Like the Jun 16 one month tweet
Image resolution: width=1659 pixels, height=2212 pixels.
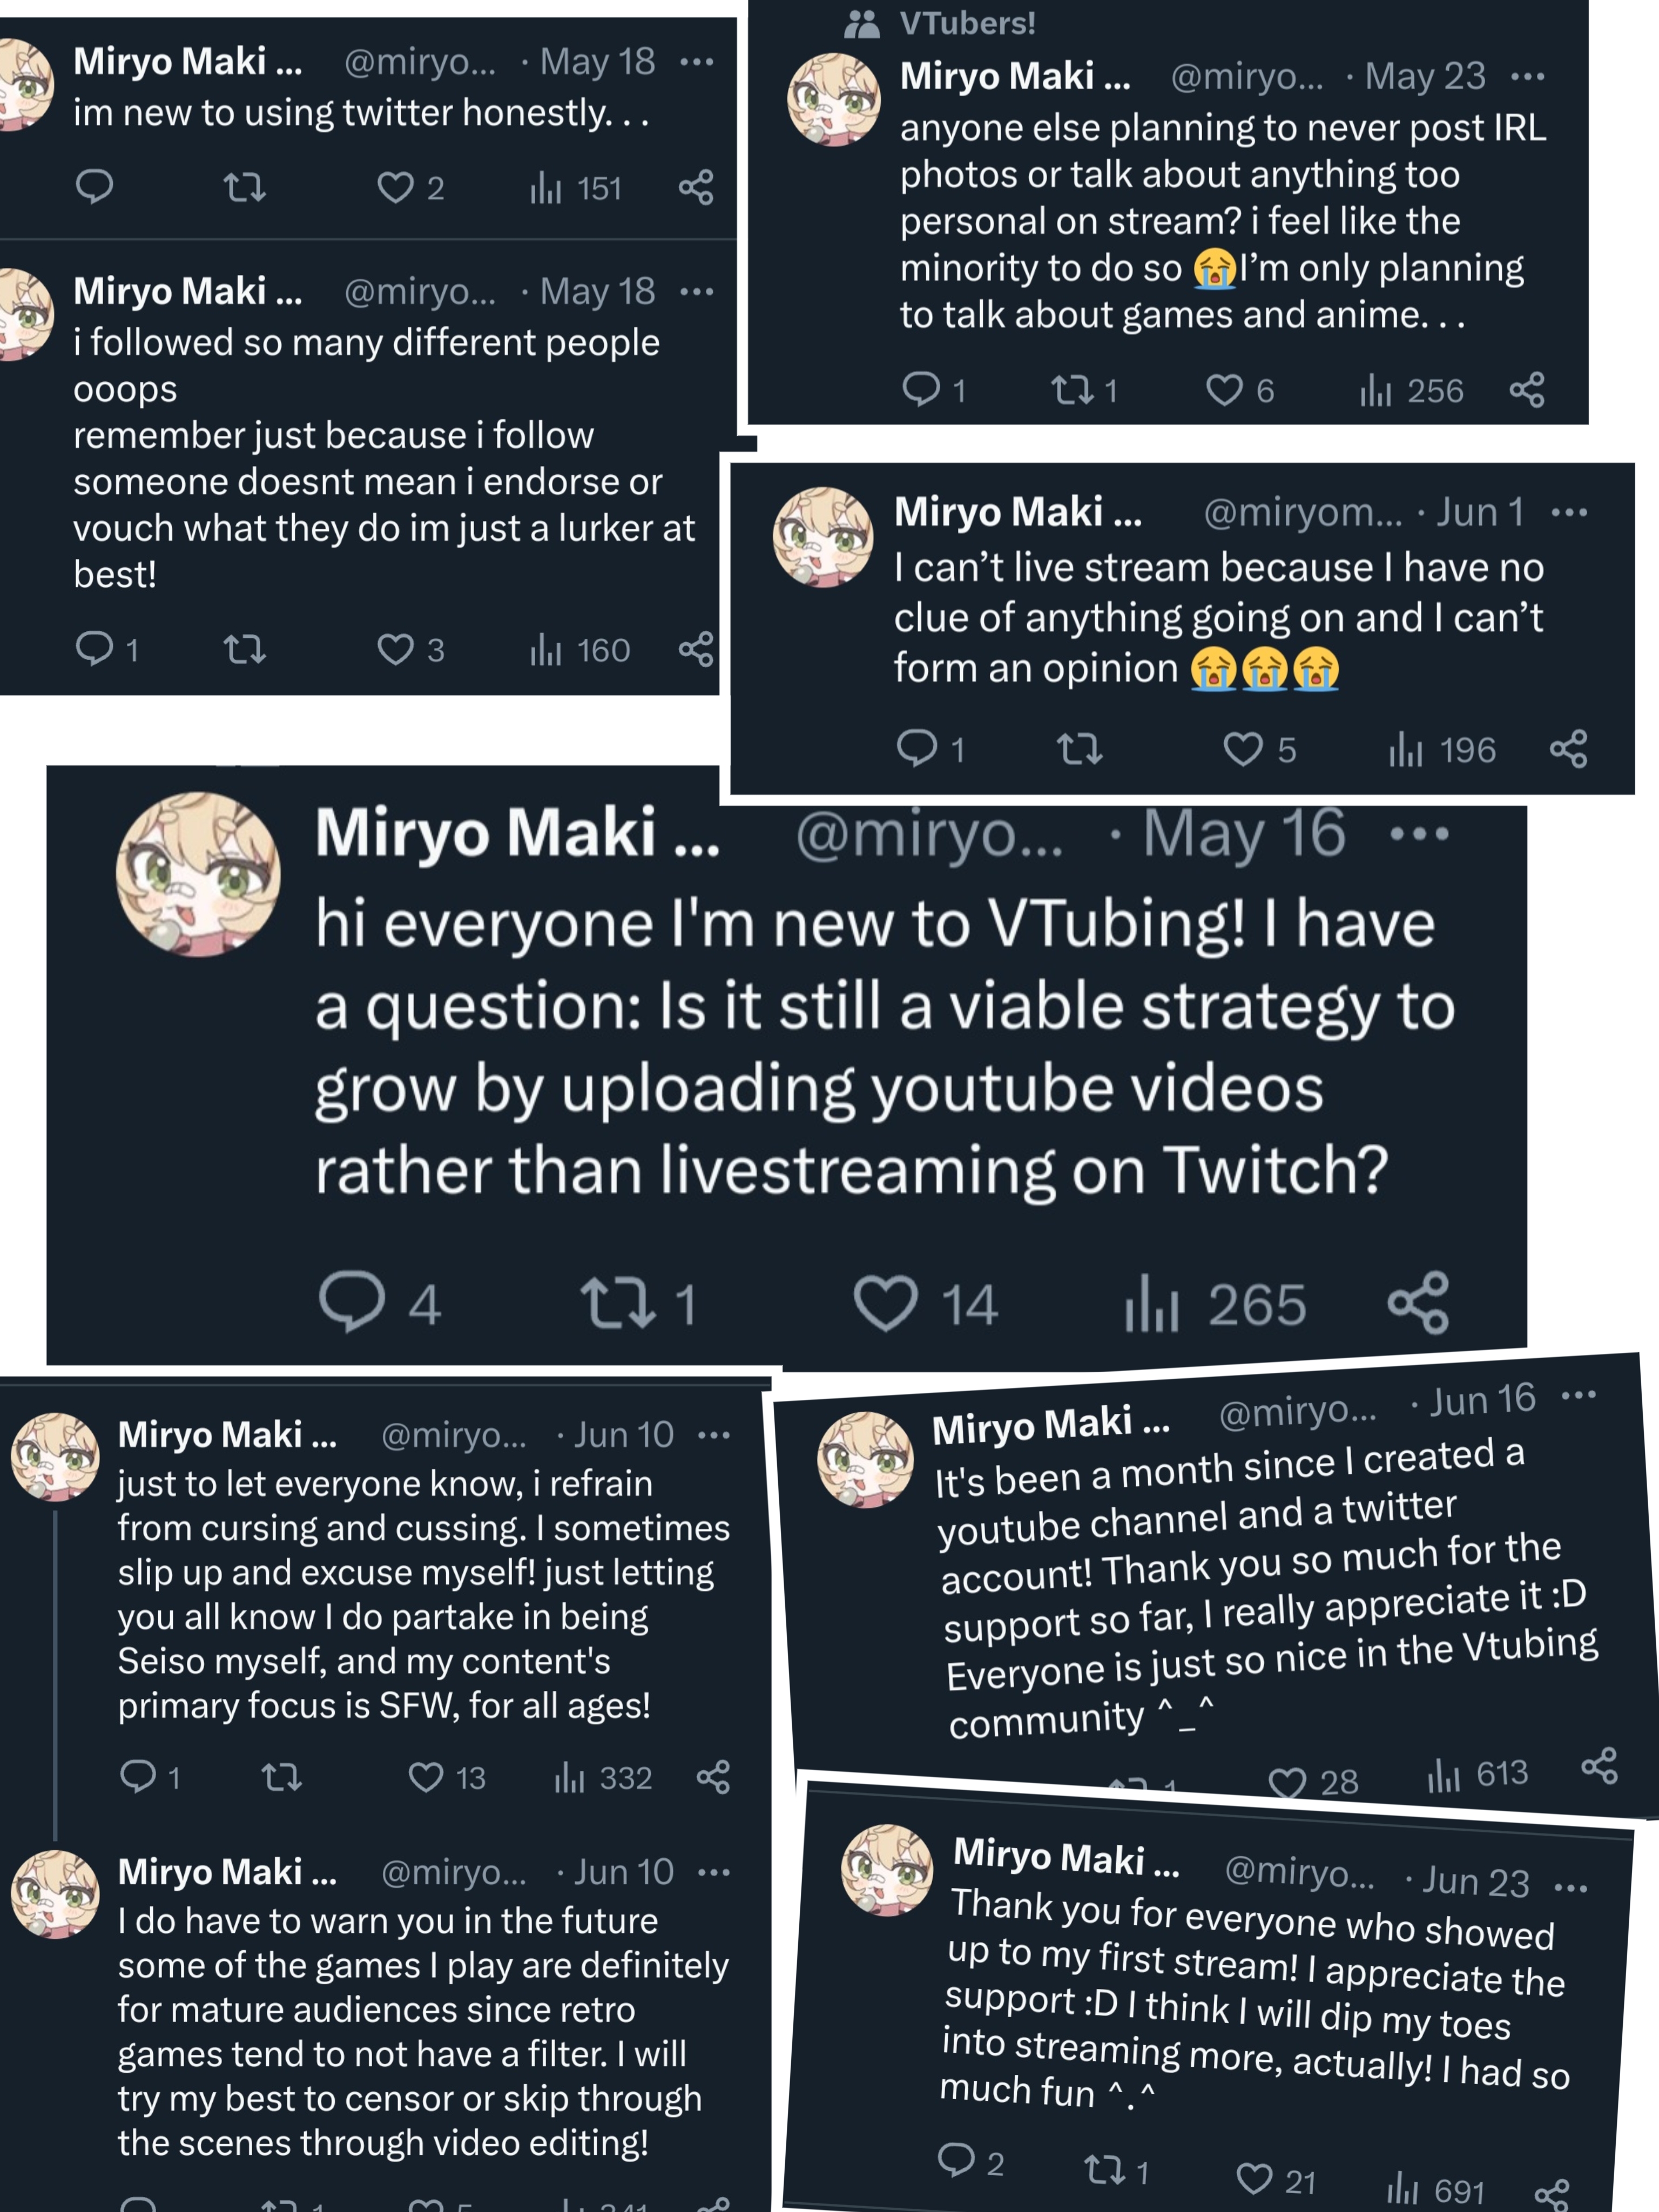coord(1286,1782)
